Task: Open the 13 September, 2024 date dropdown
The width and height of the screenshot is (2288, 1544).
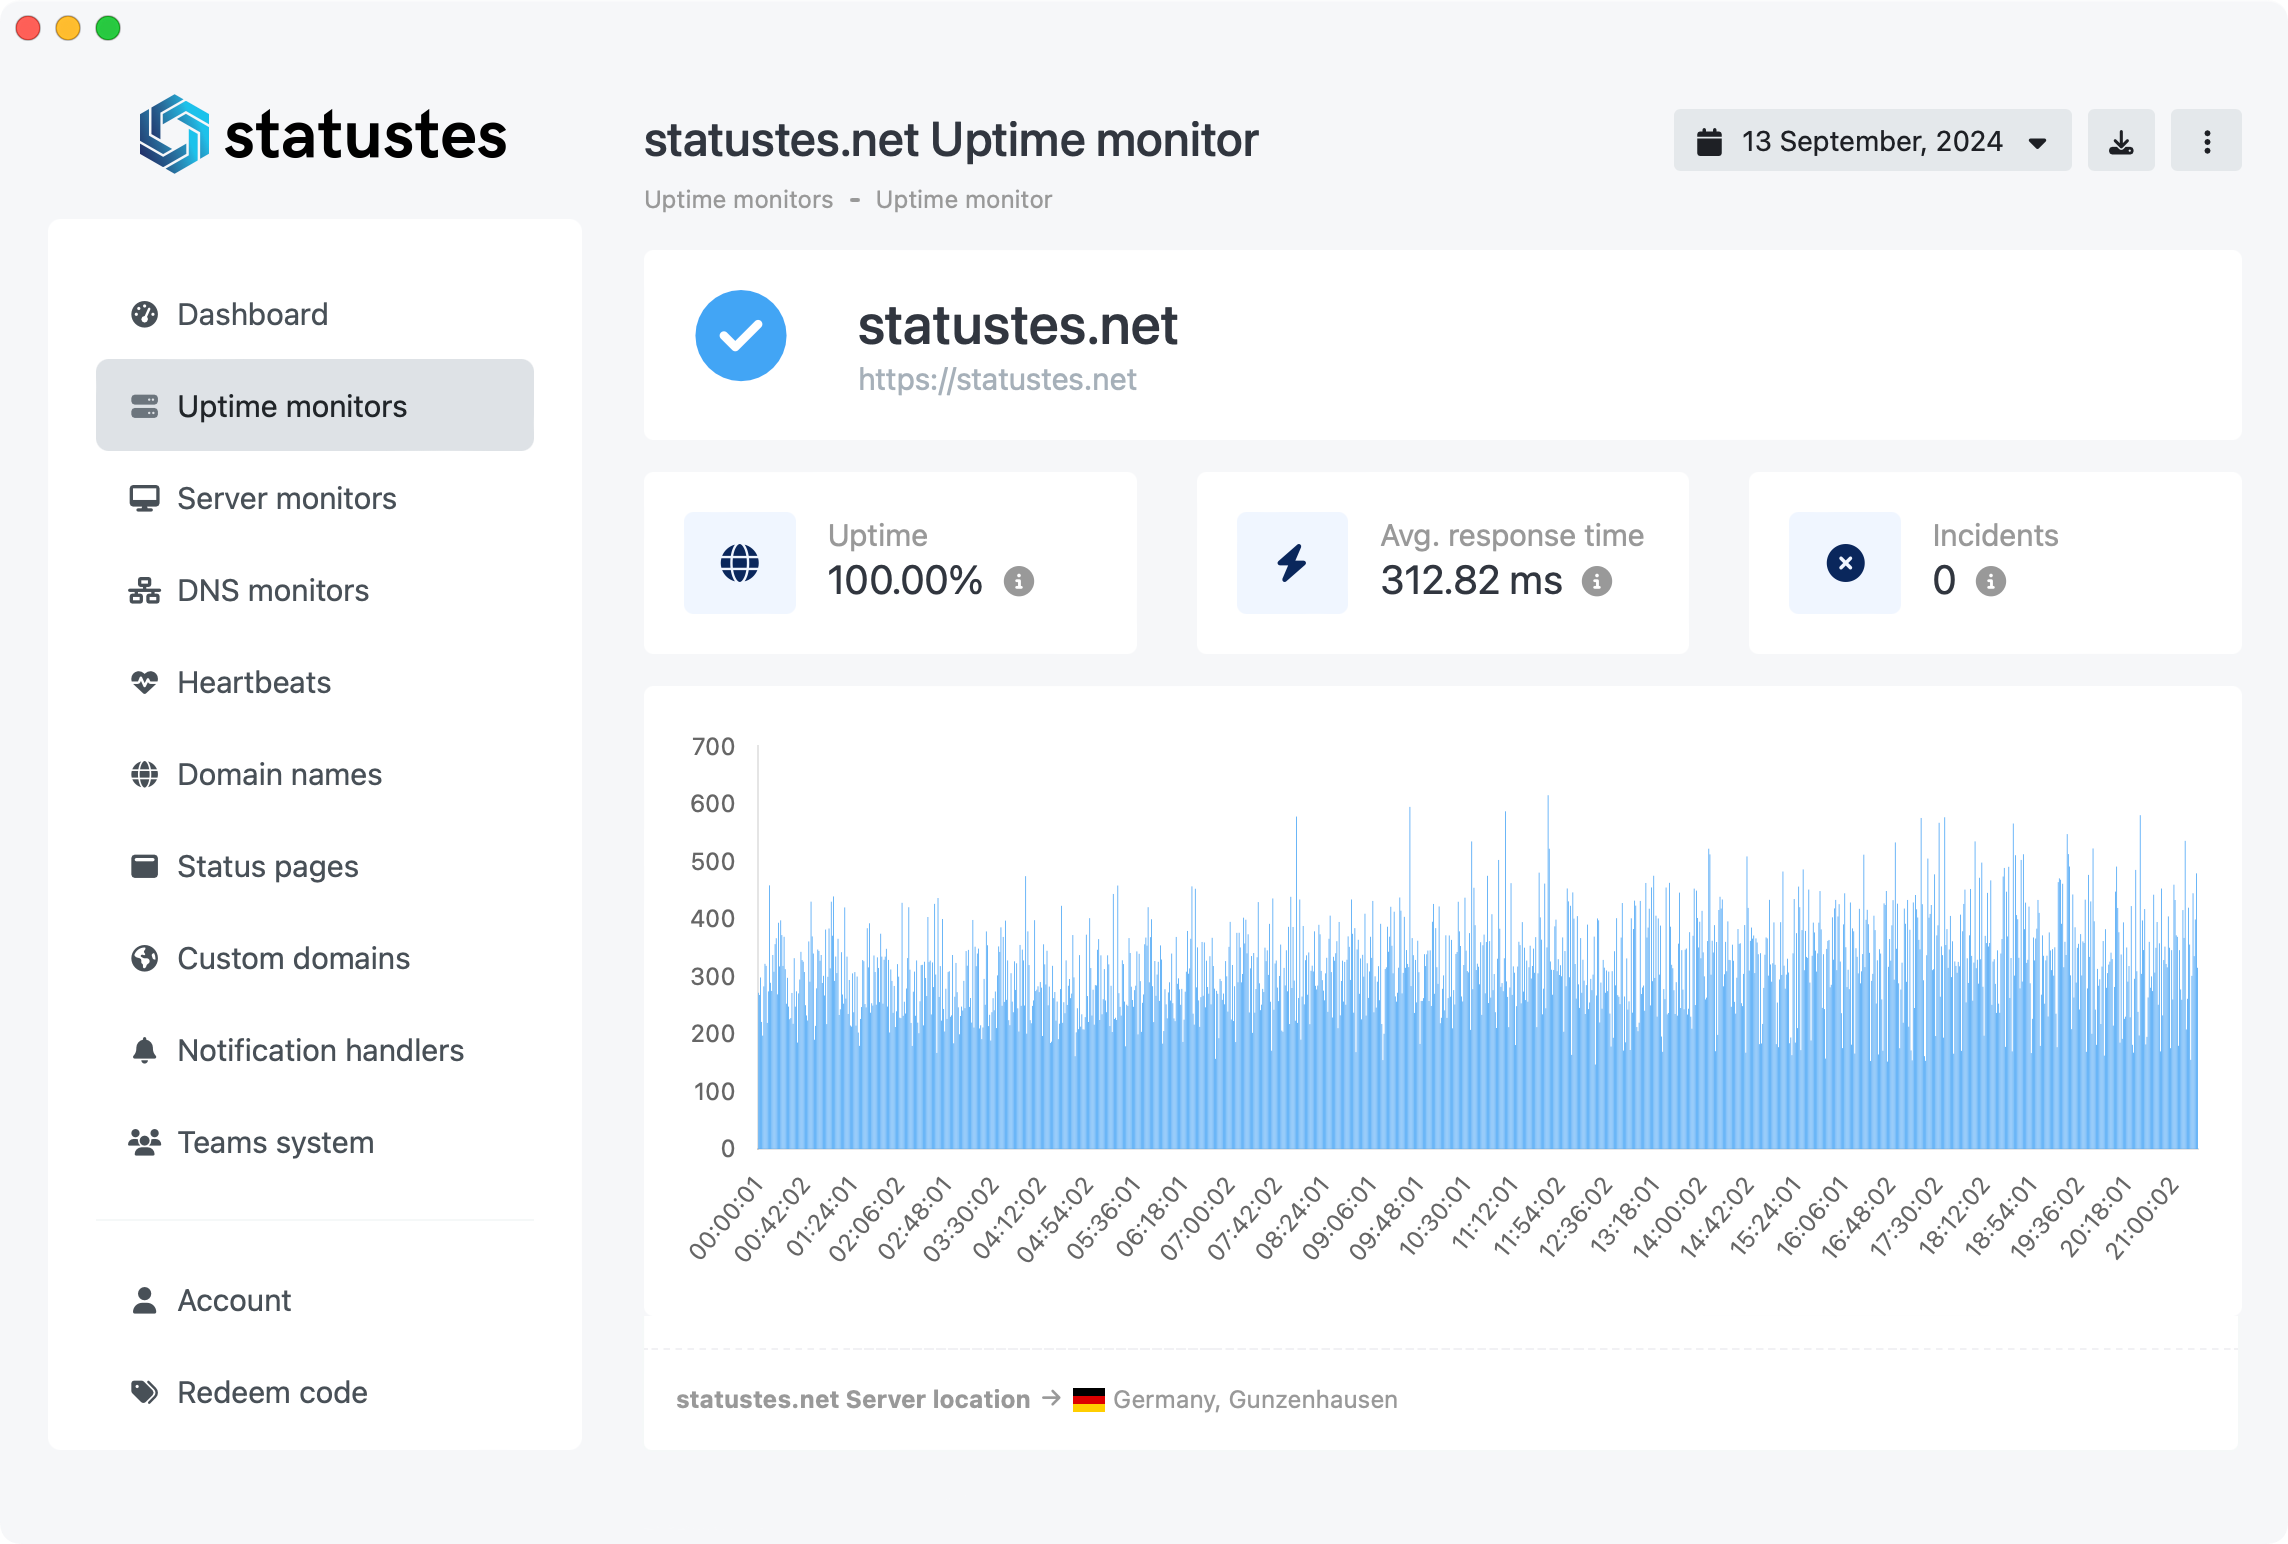Action: click(x=1872, y=141)
